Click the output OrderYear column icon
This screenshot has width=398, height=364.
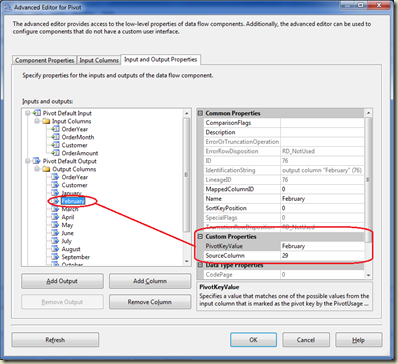point(55,177)
